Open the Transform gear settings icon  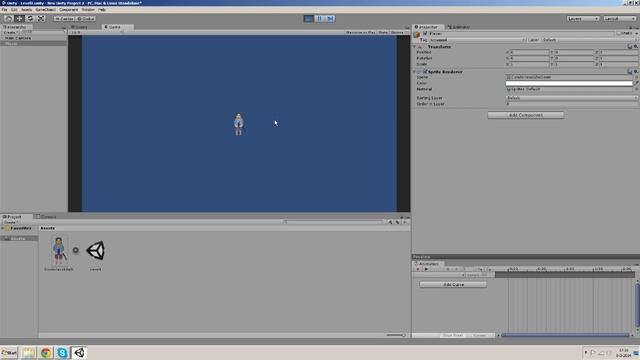point(636,47)
